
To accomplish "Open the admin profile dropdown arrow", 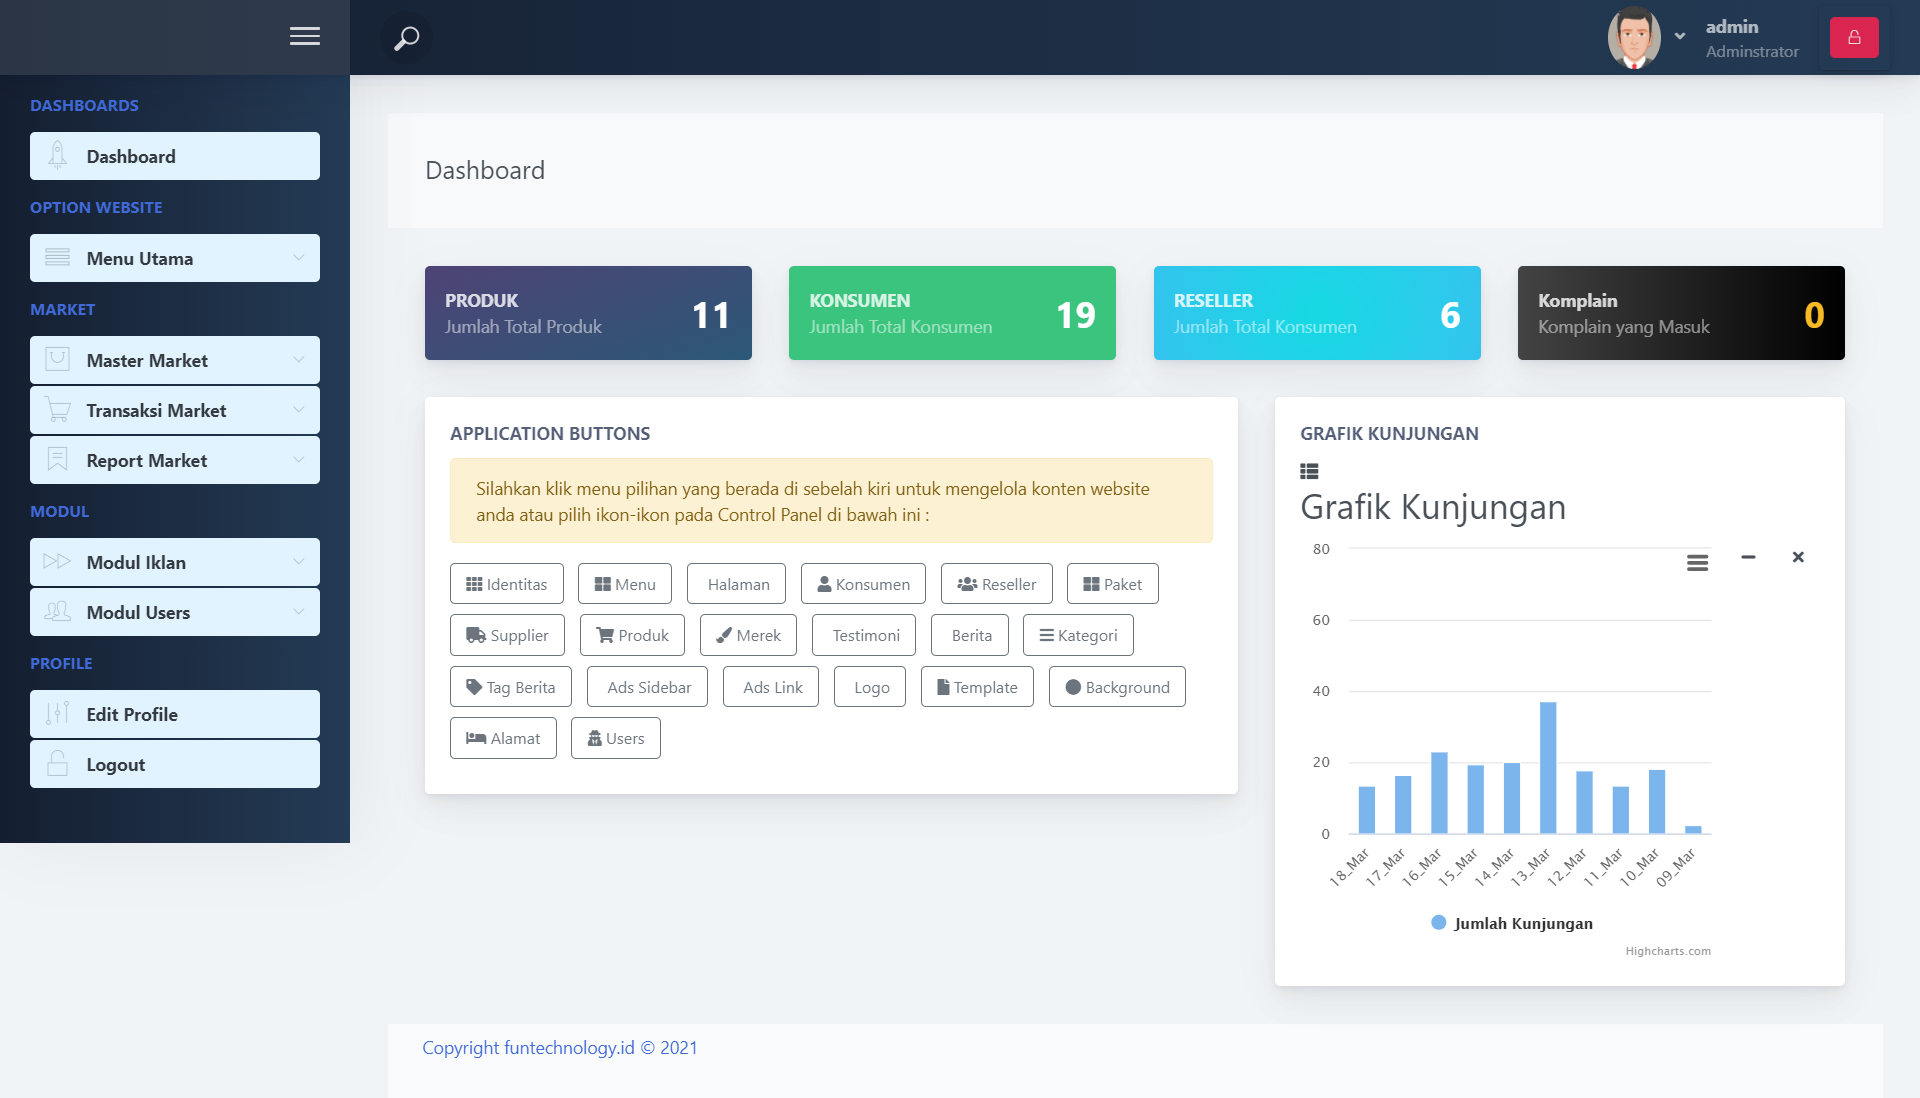I will click(x=1680, y=36).
